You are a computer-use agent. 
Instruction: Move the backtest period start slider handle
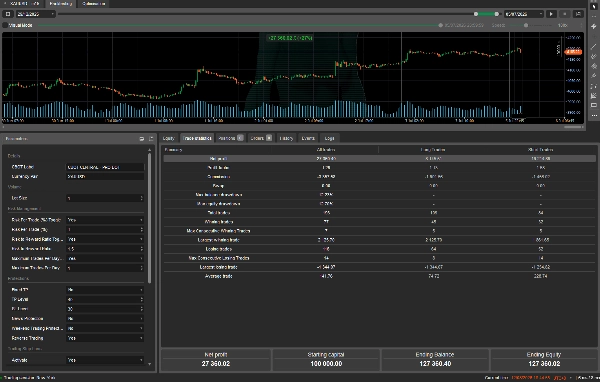pyautogui.click(x=476, y=14)
